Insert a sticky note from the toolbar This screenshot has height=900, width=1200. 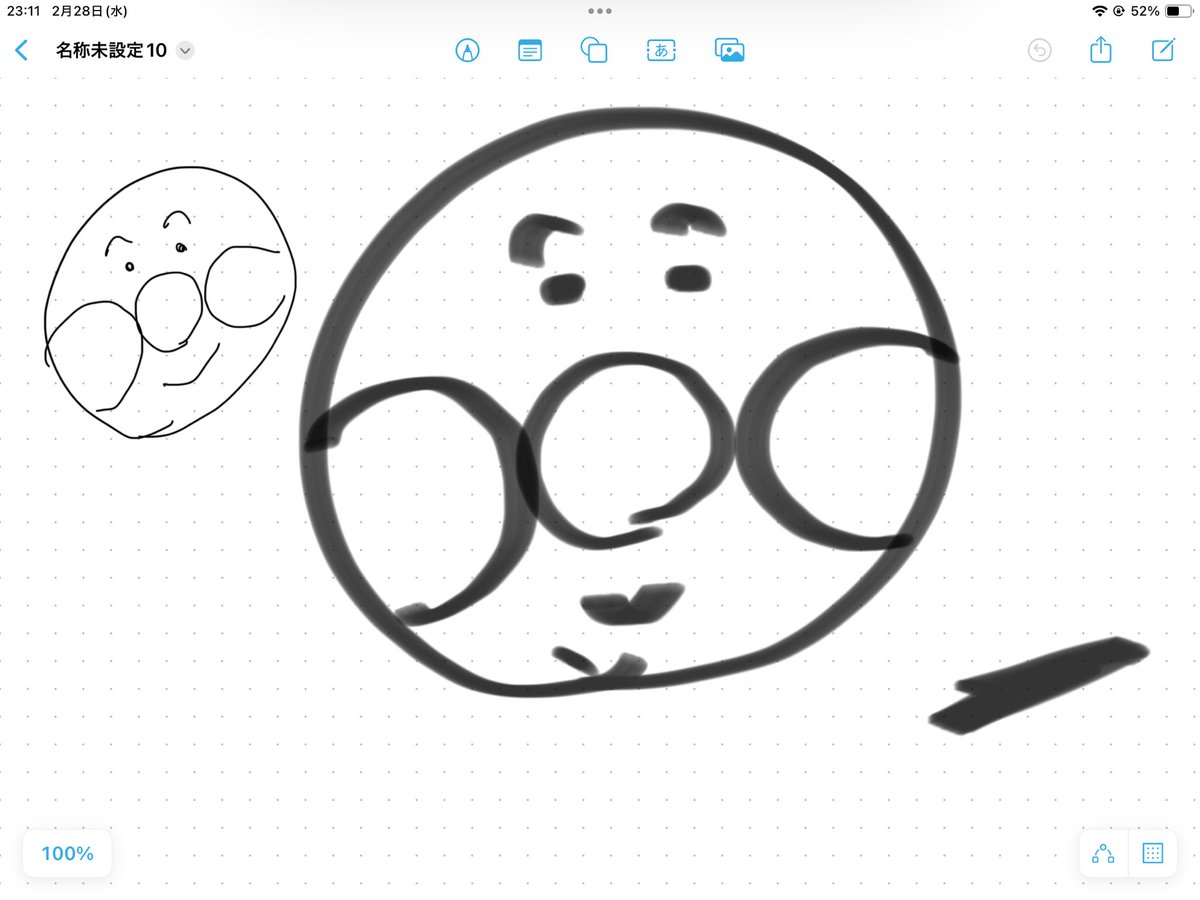(x=530, y=50)
